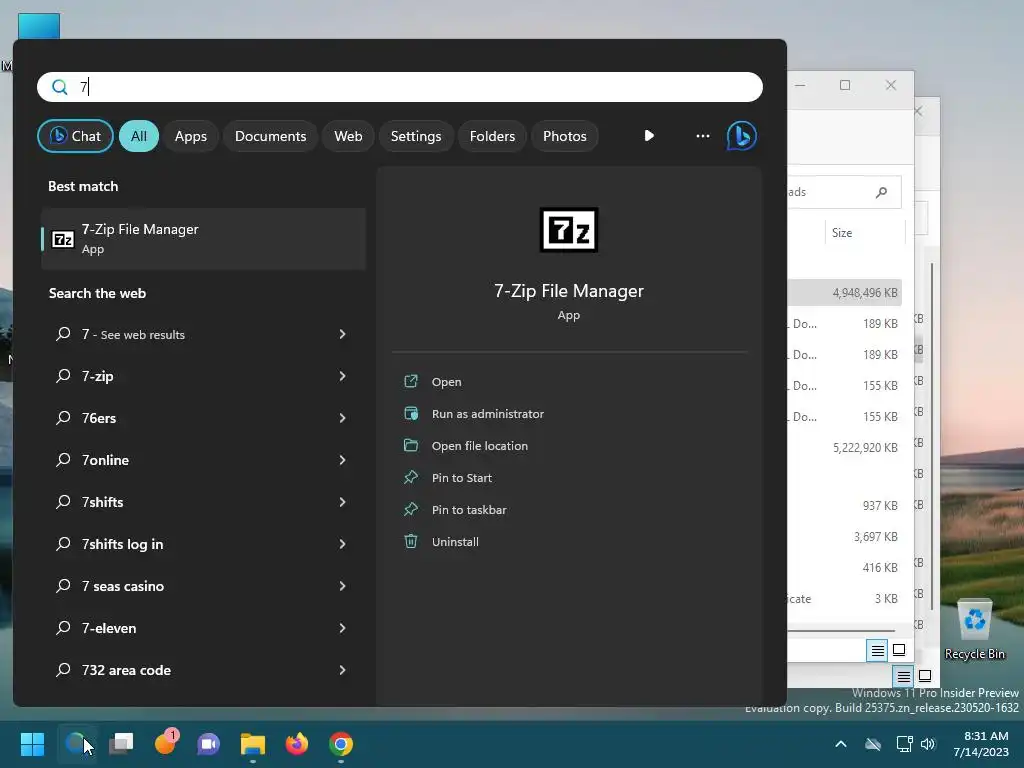1024x768 pixels.
Task: Select the Chat filter tab
Action: coord(75,136)
